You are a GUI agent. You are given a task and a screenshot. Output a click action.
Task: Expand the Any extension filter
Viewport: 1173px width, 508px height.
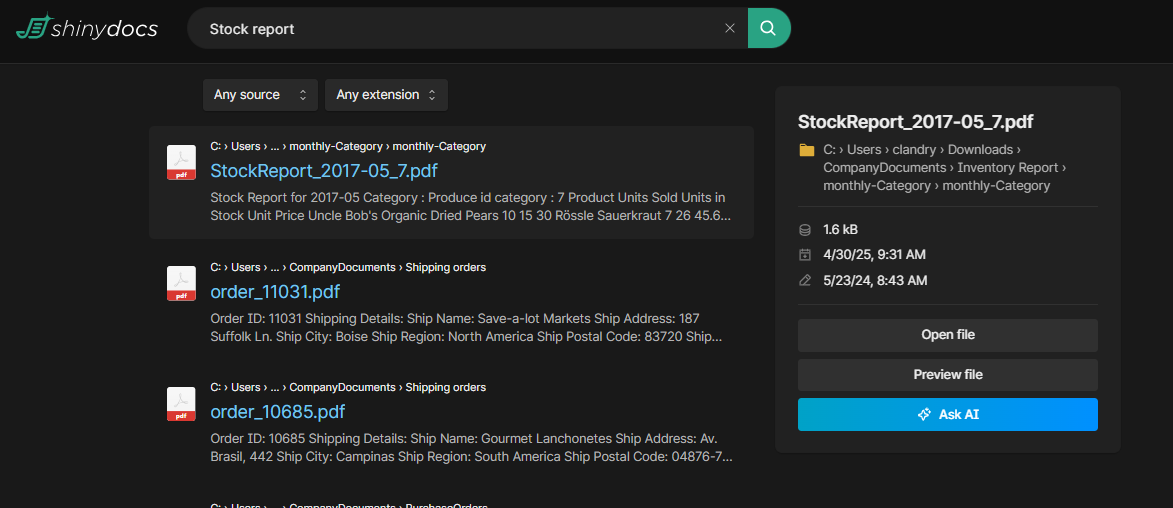386,95
